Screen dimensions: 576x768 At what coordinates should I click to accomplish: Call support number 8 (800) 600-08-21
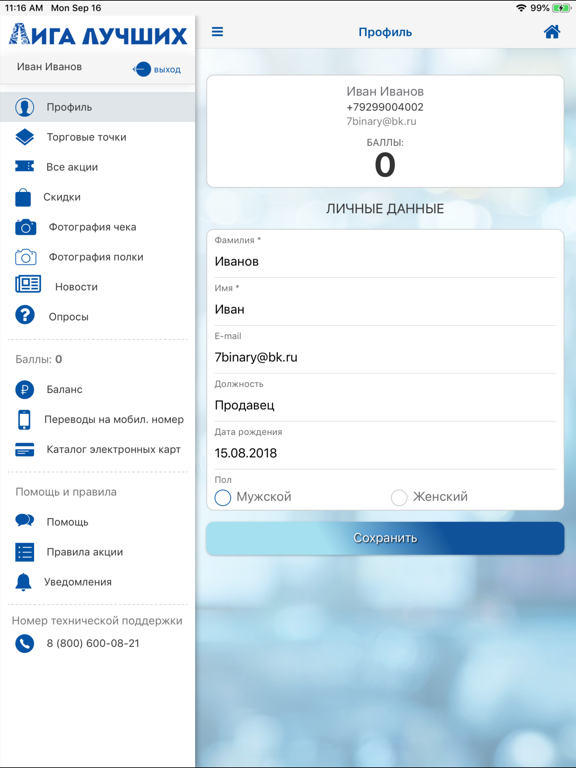point(93,644)
